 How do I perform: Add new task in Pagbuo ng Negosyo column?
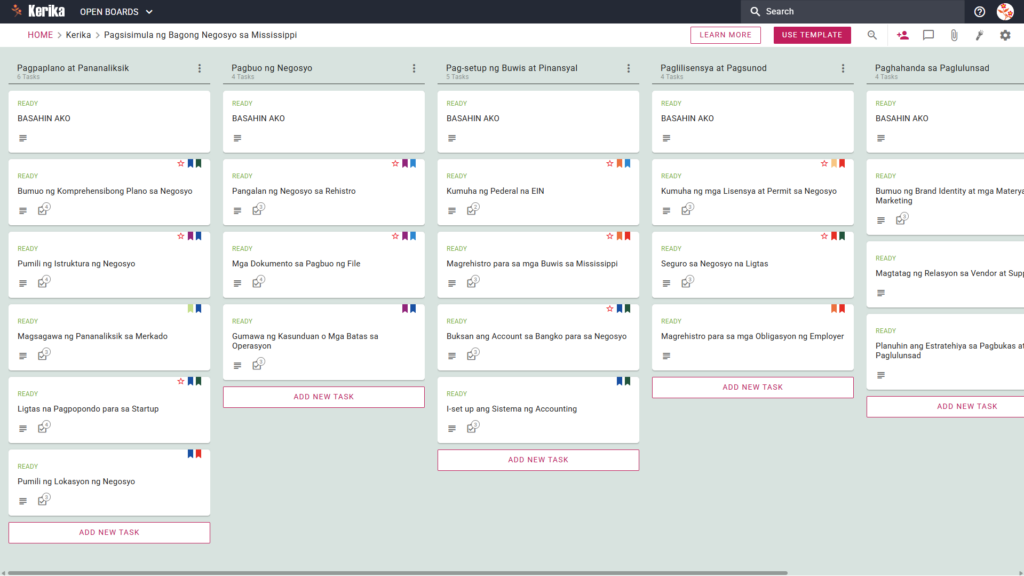[x=324, y=396]
